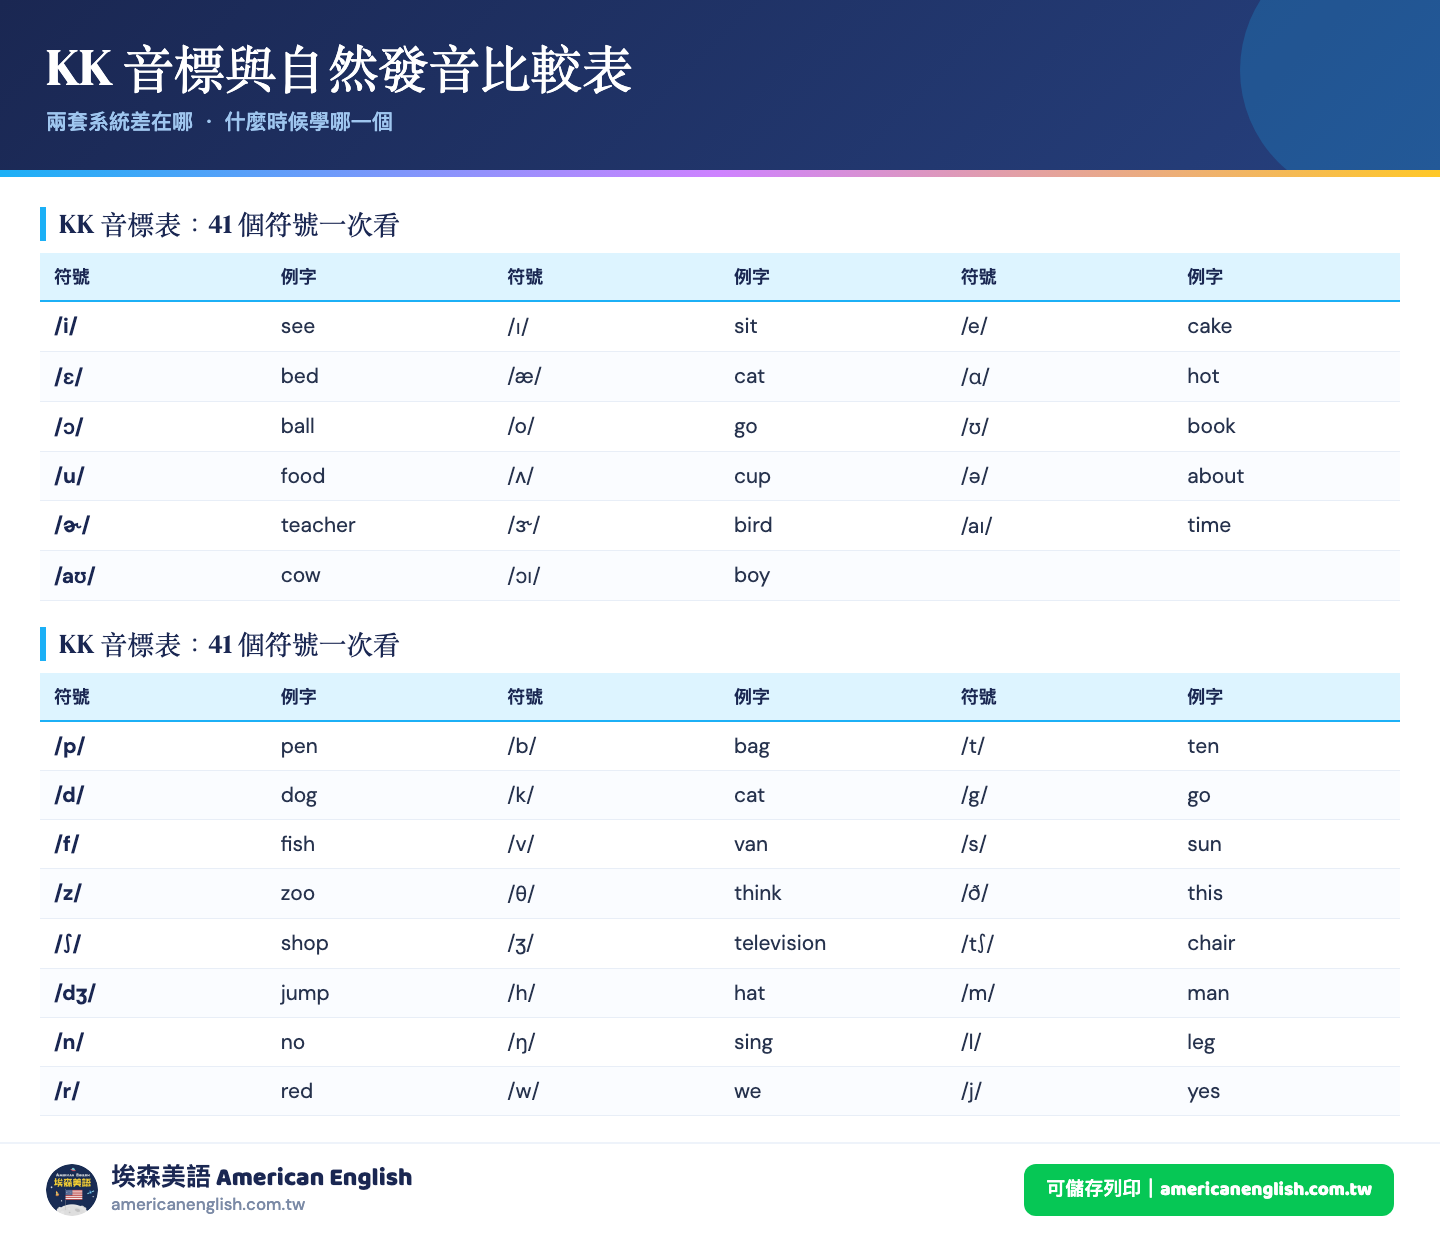Viewport: 1440px width, 1240px height.
Task: Click the /i/ symbol cell
Action: coord(66,326)
